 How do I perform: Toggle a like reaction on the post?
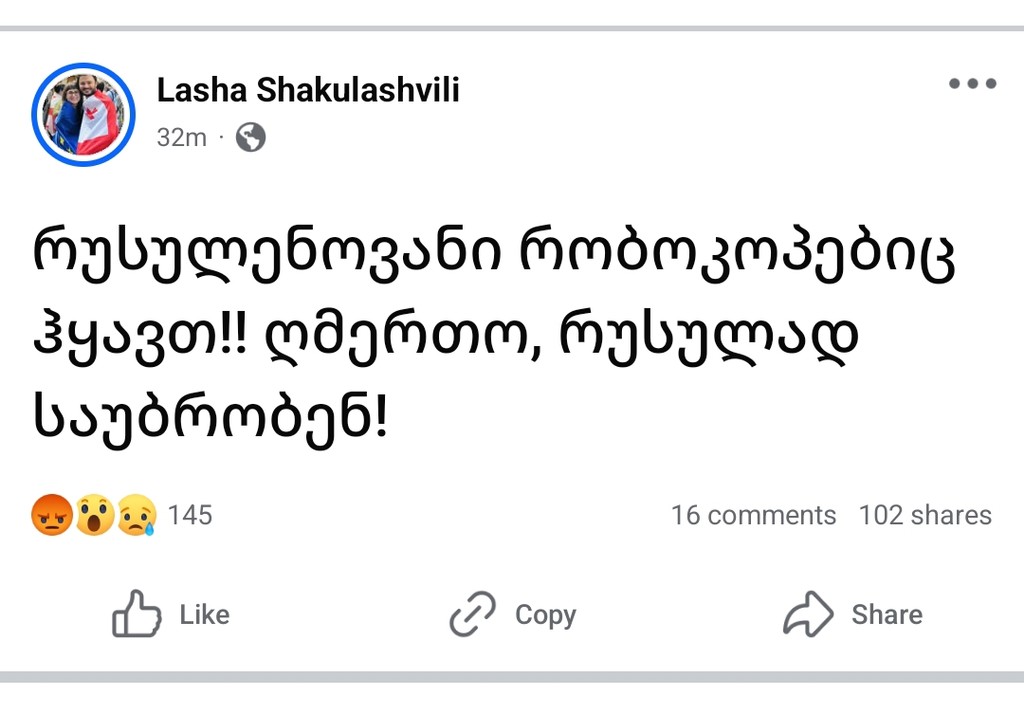(175, 614)
